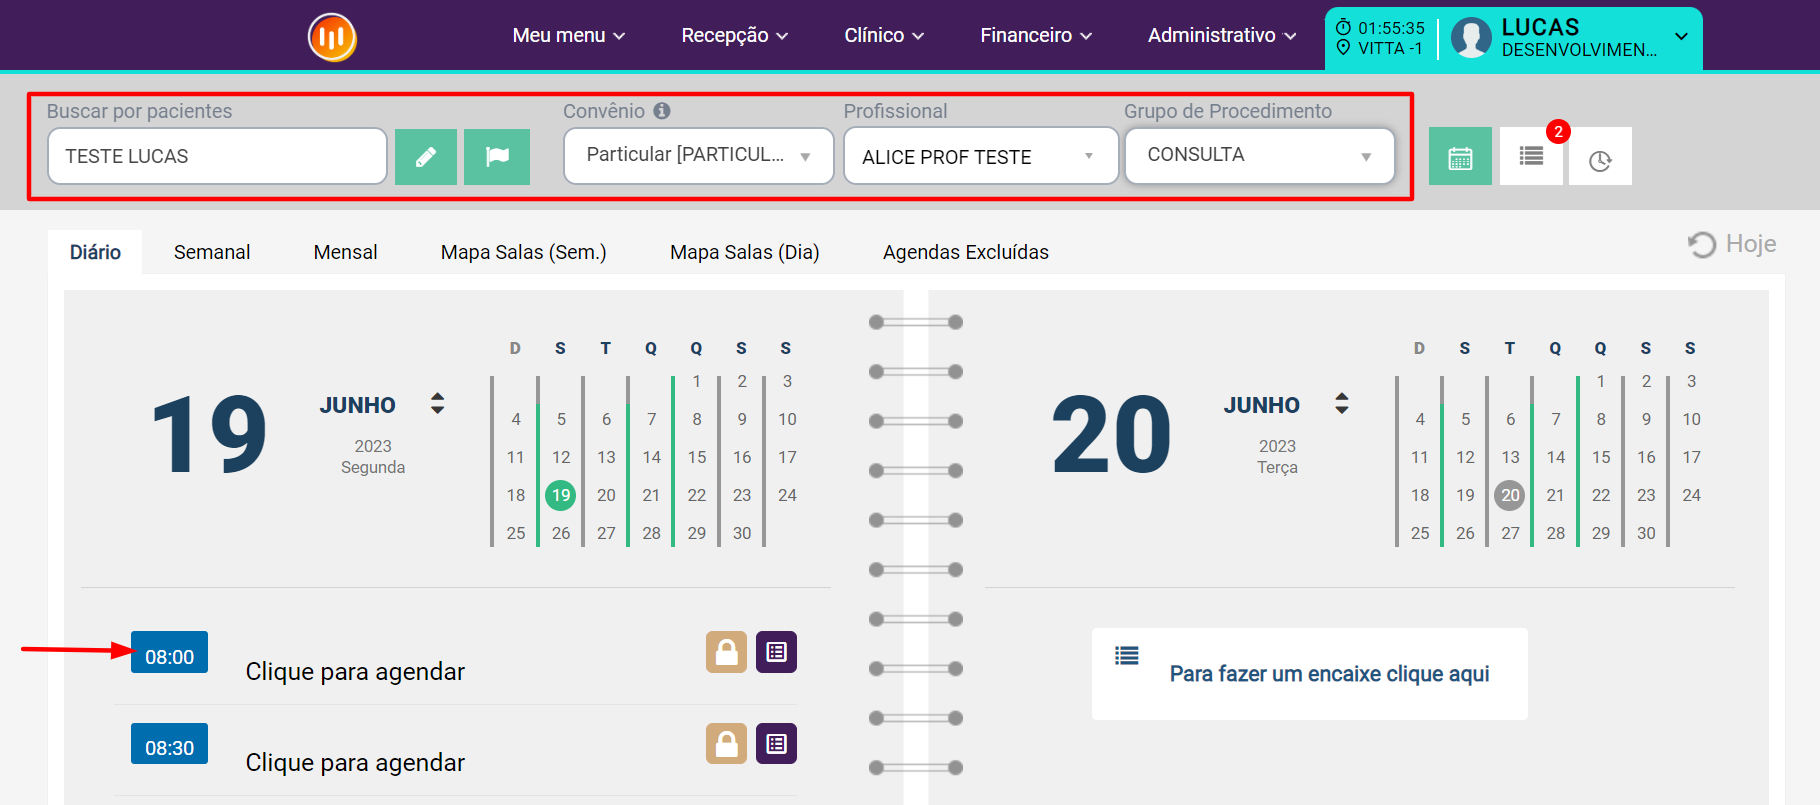Image resolution: width=1820 pixels, height=805 pixels.
Task: Open the Financeiro menu
Action: tap(1036, 35)
